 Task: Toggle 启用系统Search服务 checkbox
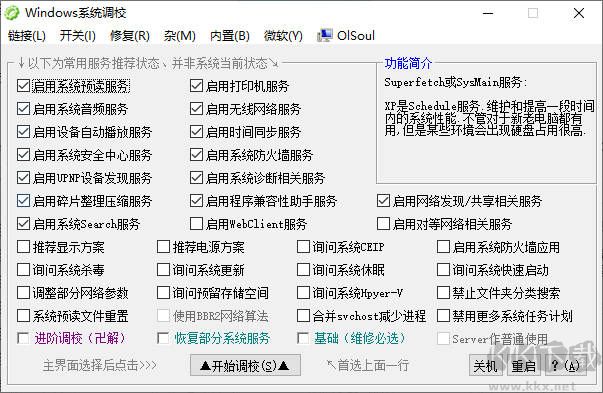click(x=23, y=224)
